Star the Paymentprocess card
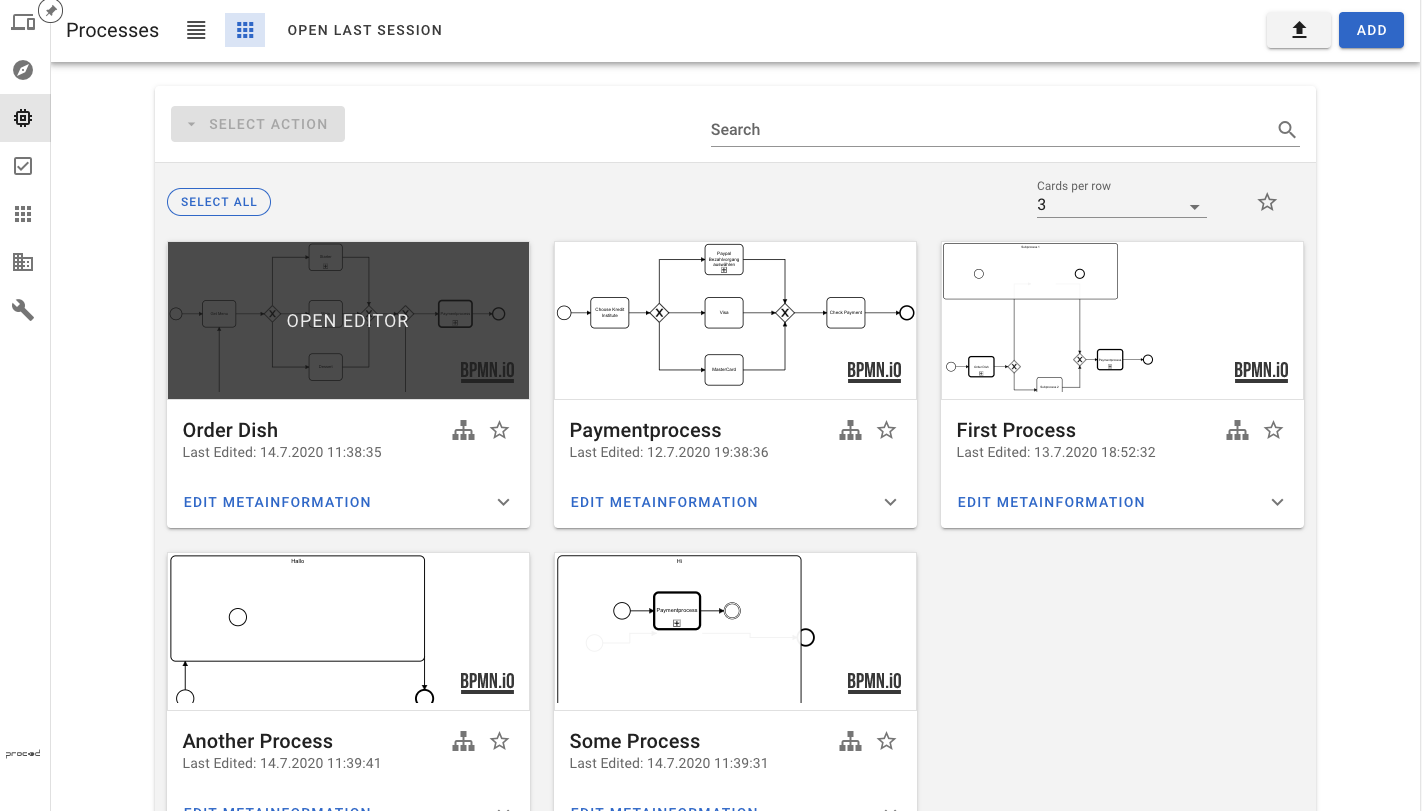1422x811 pixels. 887,431
